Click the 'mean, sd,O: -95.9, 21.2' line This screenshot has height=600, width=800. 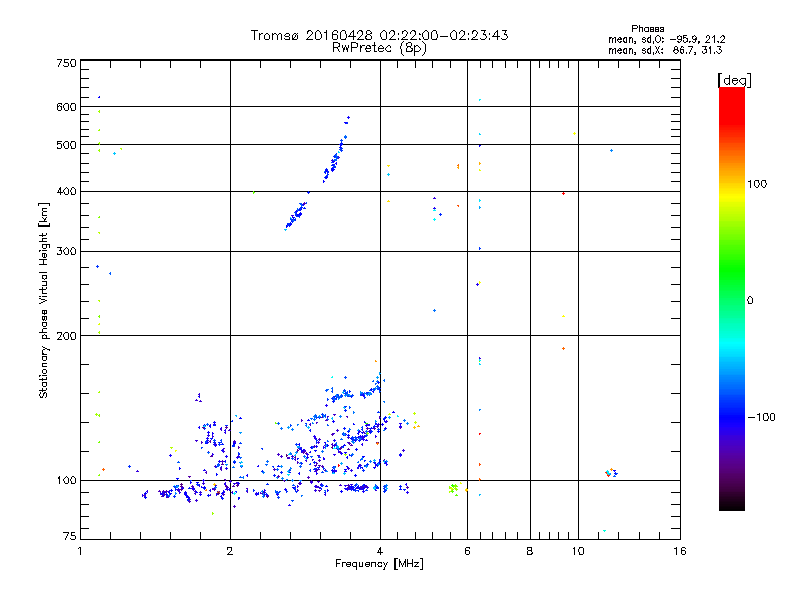pyautogui.click(x=666, y=39)
